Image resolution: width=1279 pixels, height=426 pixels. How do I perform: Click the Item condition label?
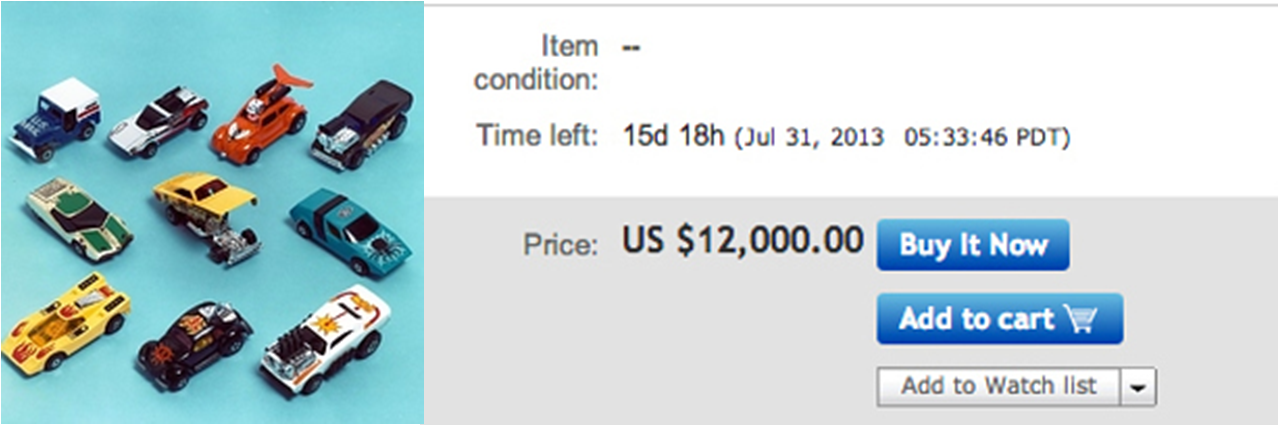pyautogui.click(x=536, y=62)
